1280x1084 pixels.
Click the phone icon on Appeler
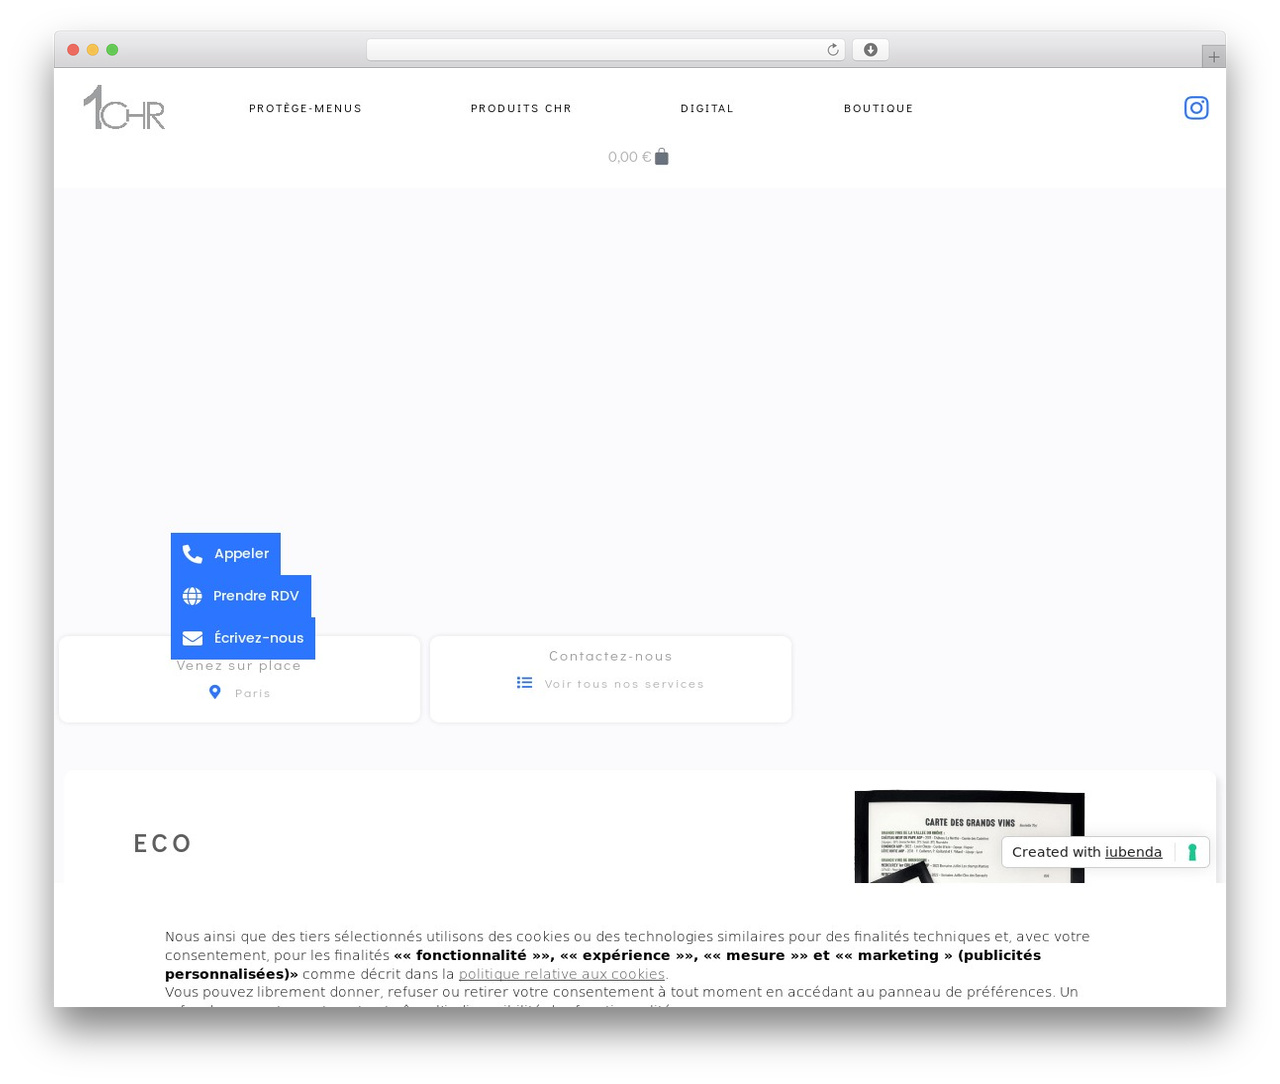tap(193, 554)
